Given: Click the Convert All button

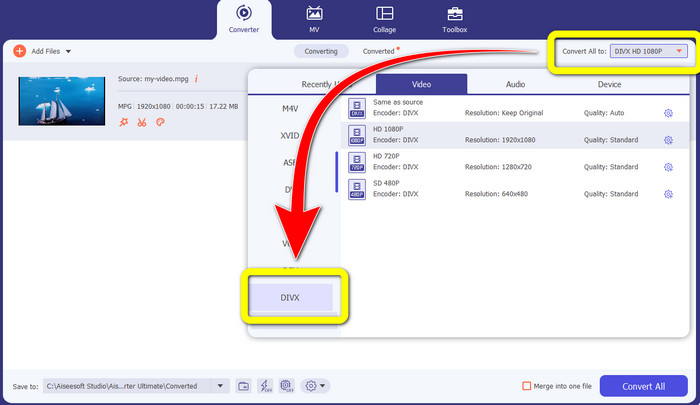Looking at the screenshot, I should [643, 386].
